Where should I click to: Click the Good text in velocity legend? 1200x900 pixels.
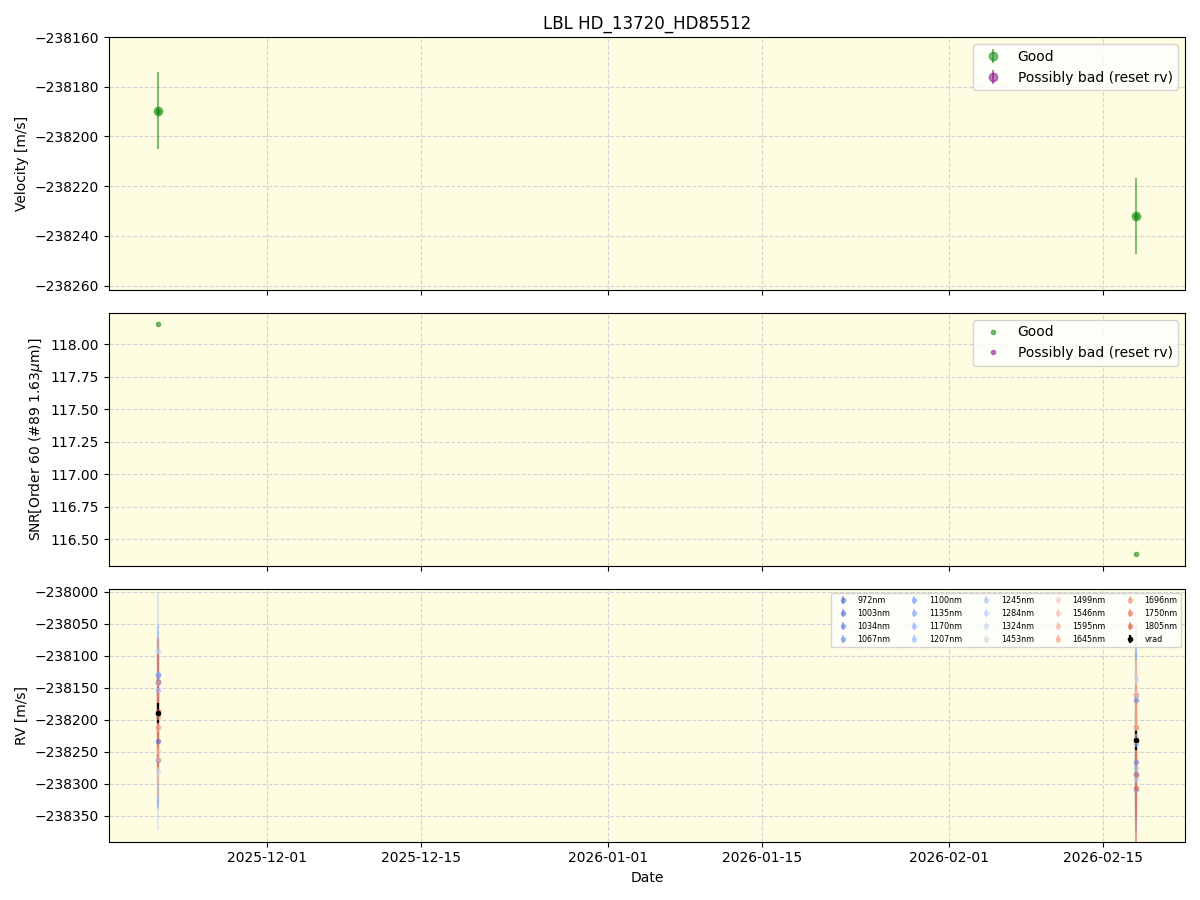(x=1035, y=57)
